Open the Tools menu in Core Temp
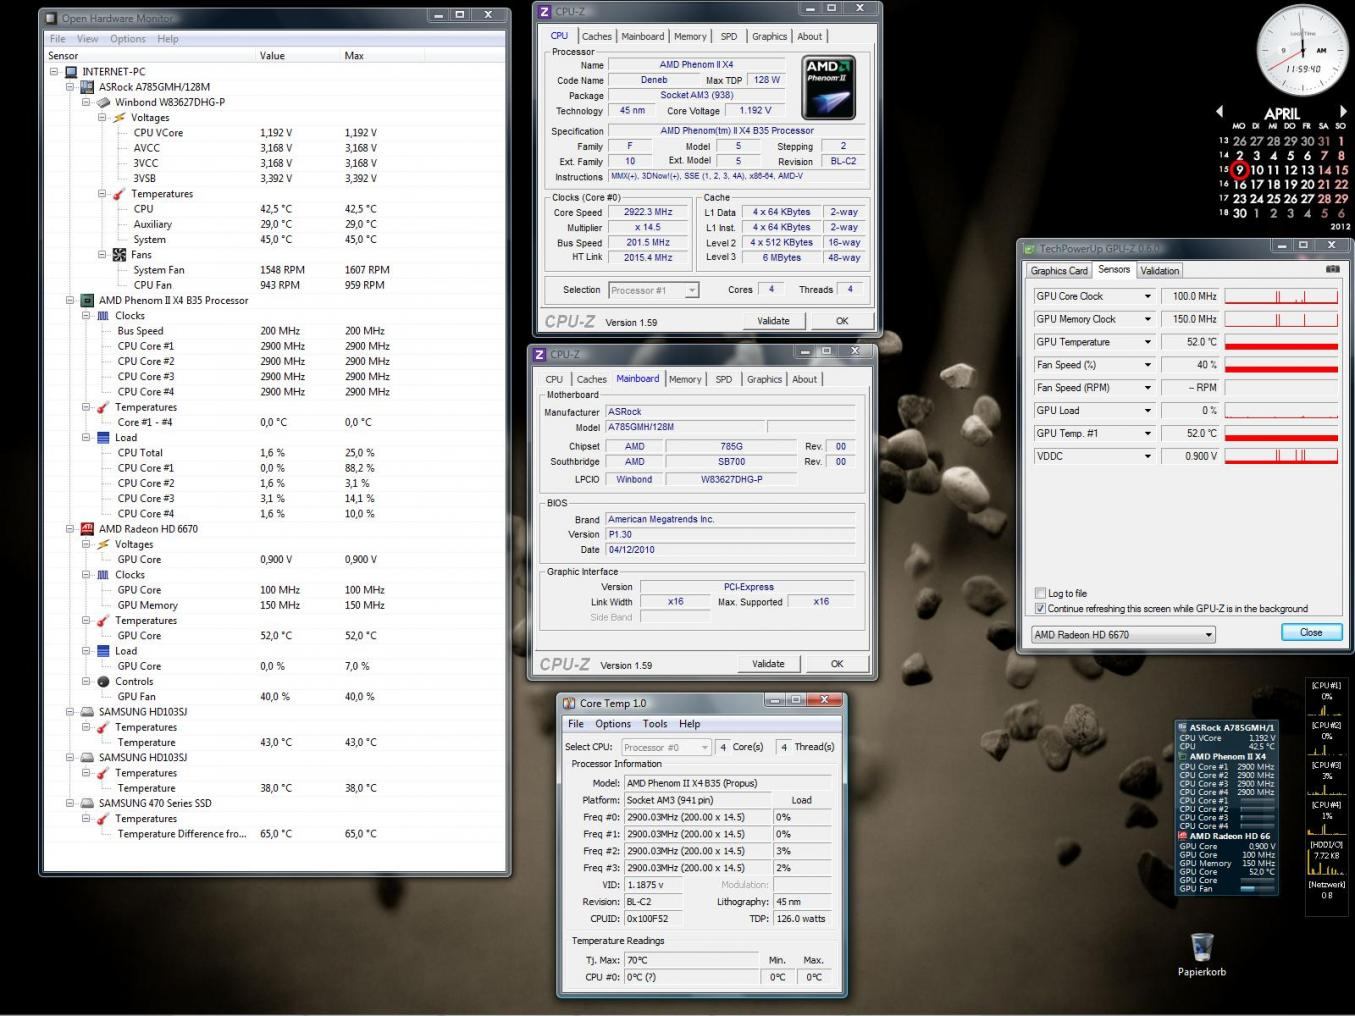Image resolution: width=1355 pixels, height=1016 pixels. pyautogui.click(x=655, y=724)
